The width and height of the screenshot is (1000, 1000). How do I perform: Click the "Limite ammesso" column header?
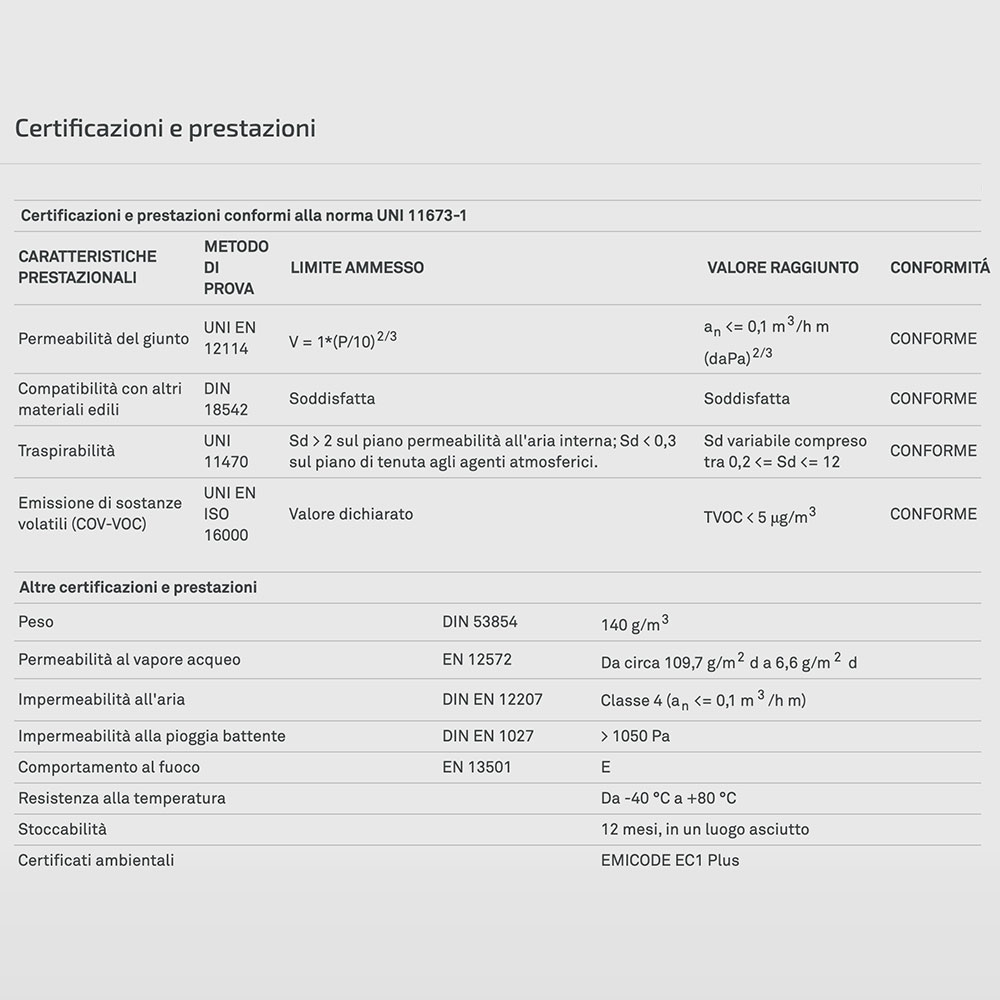356,267
